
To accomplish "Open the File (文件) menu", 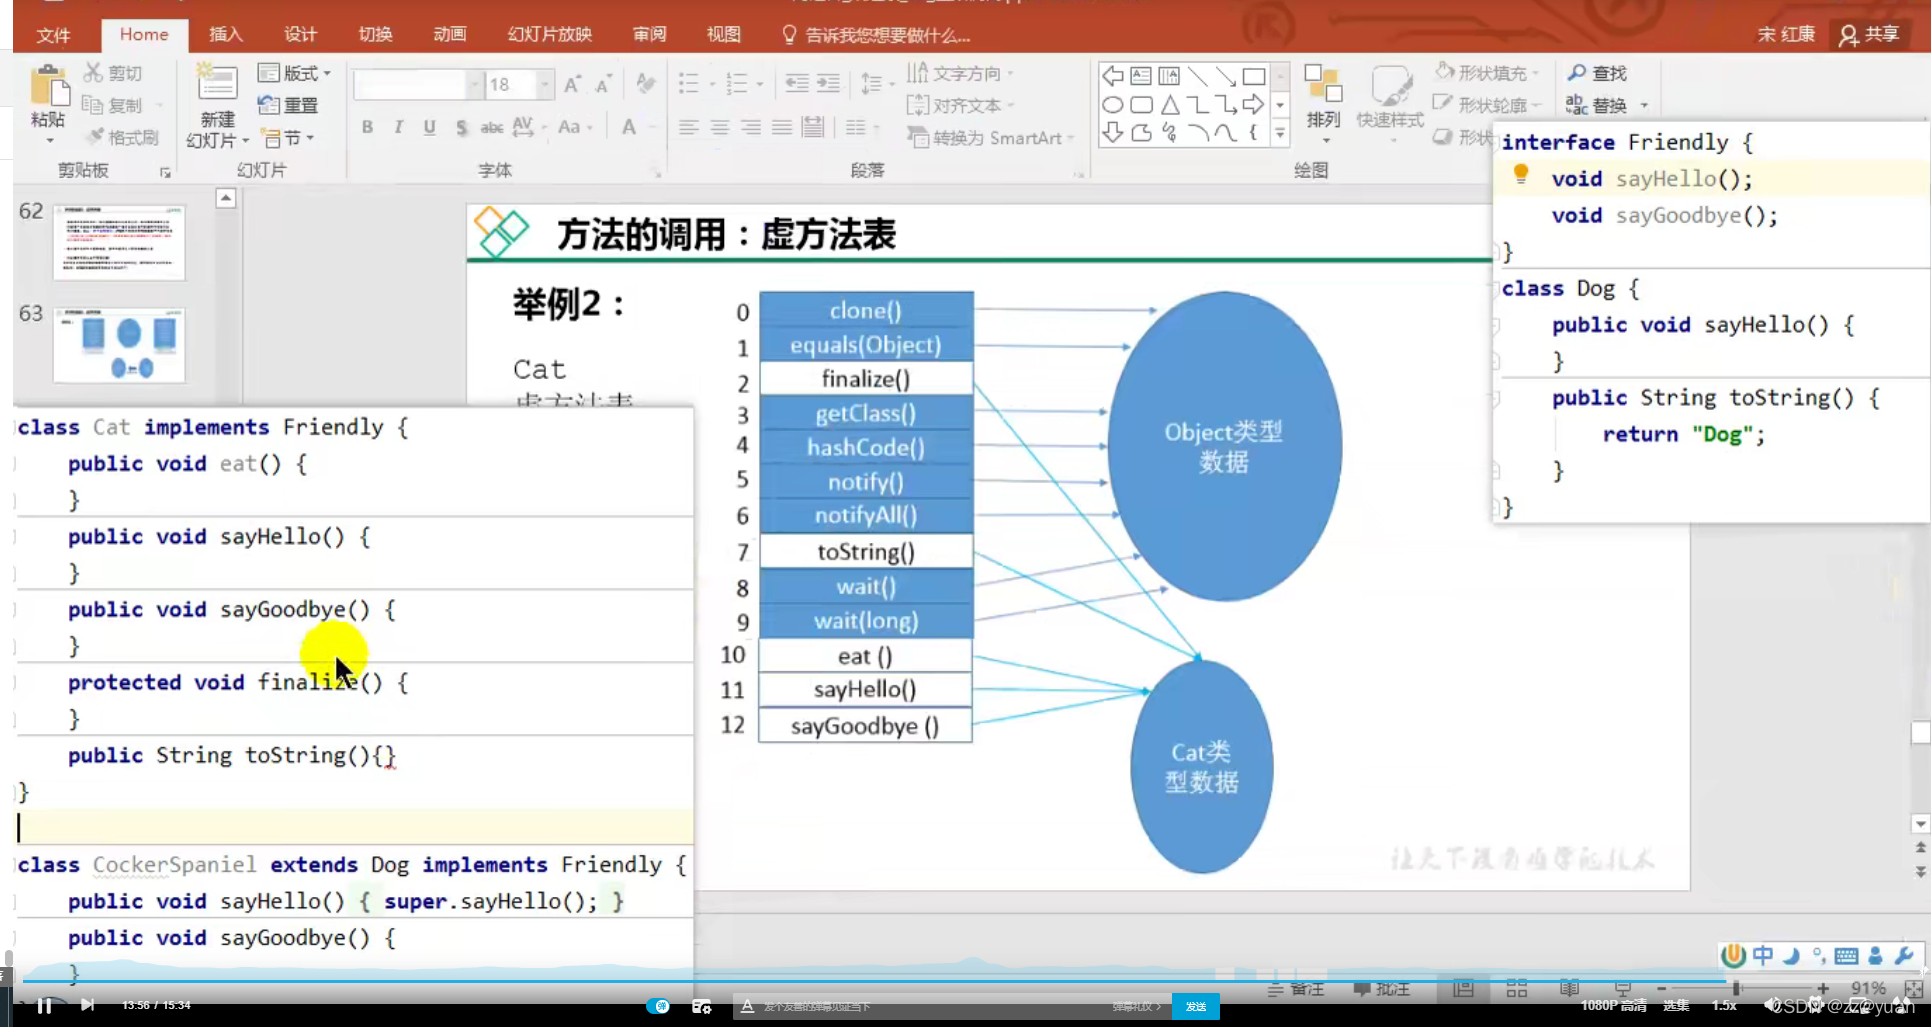I will pyautogui.click(x=53, y=35).
